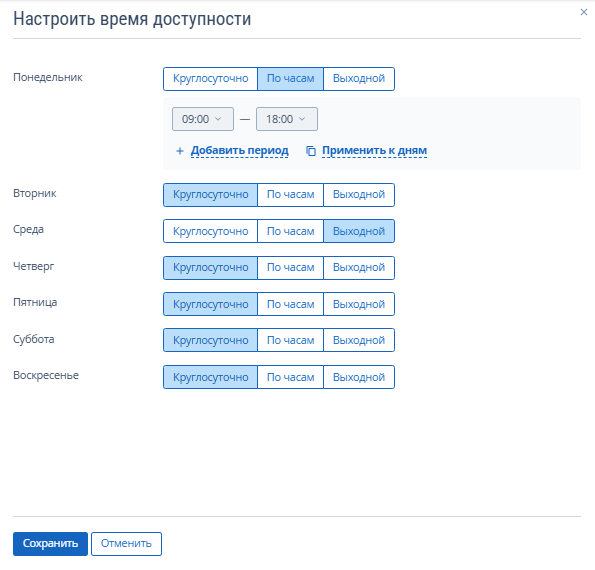Switch Четверг to По часам
Viewport: 595px width, 570px height.
[290, 268]
